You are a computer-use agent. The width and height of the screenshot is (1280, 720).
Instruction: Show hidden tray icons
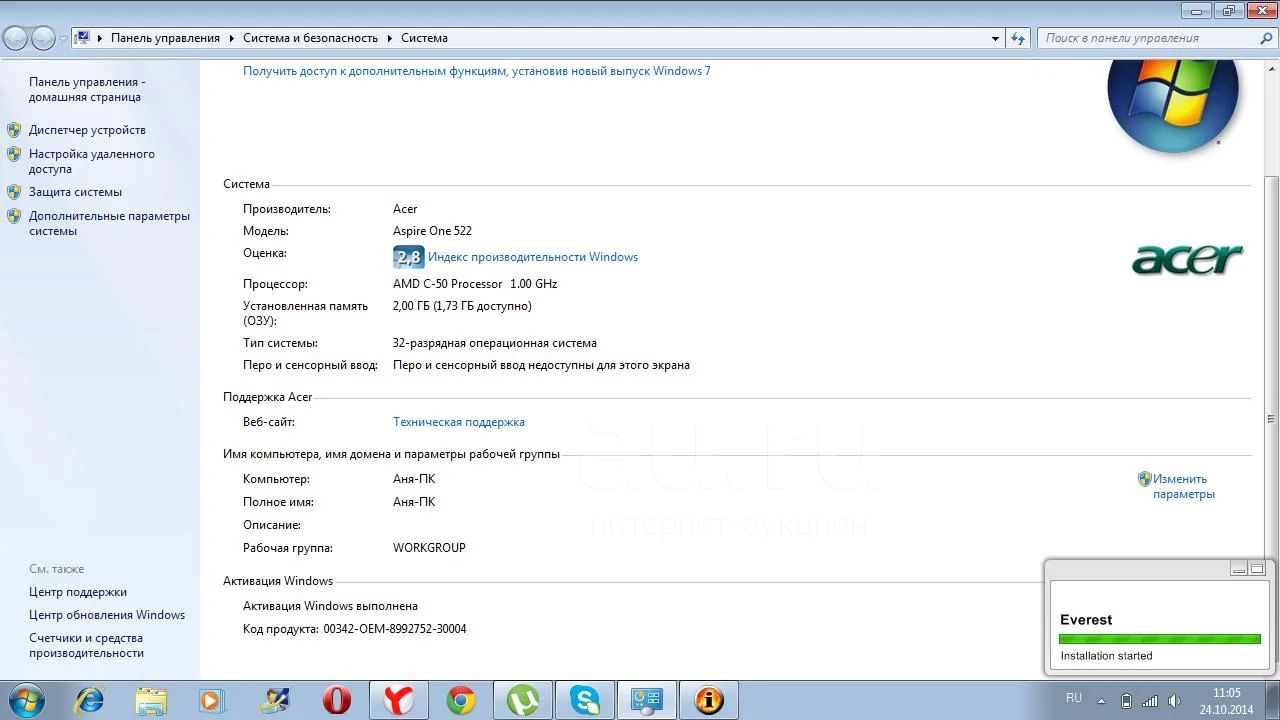1102,701
